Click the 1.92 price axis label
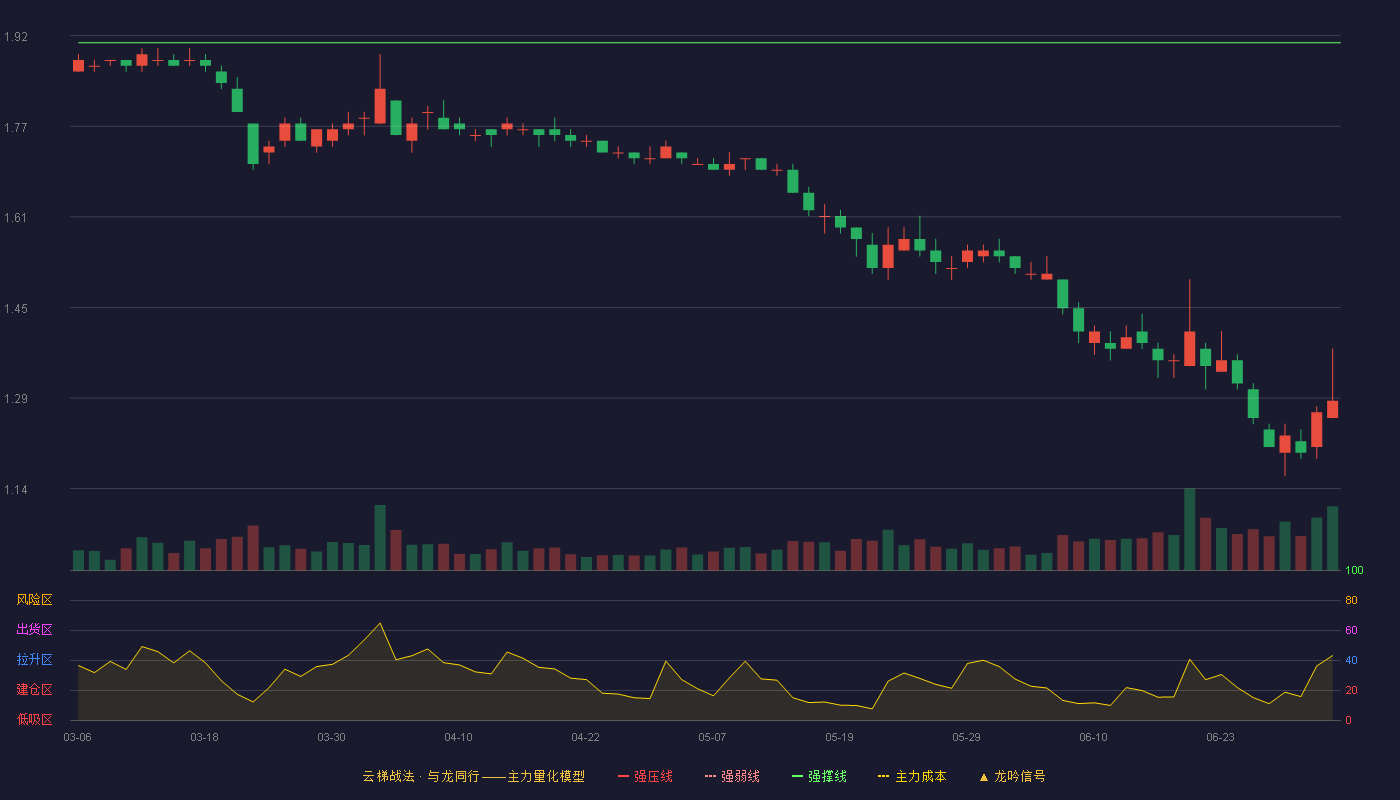 [x=16, y=37]
